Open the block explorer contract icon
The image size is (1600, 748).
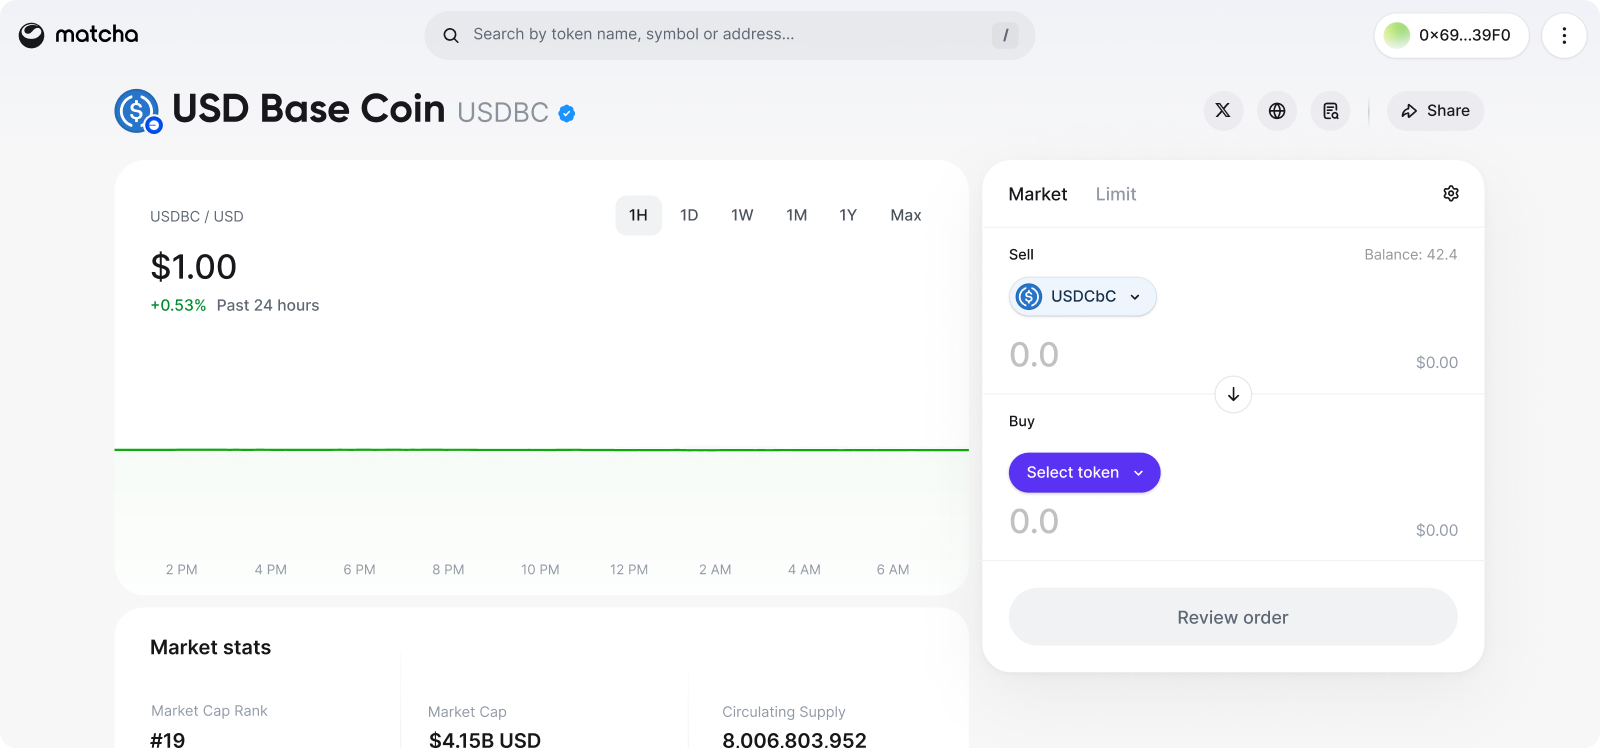click(x=1331, y=111)
